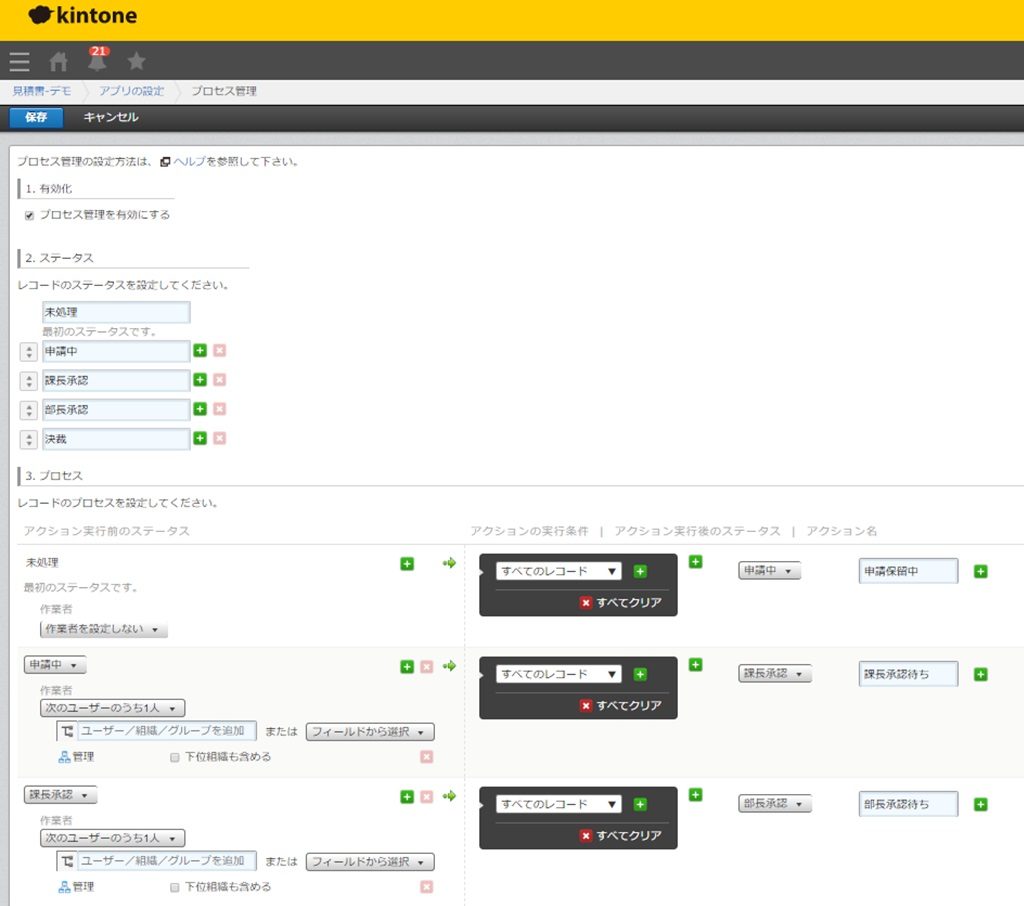Click the 保存 button

[36, 117]
